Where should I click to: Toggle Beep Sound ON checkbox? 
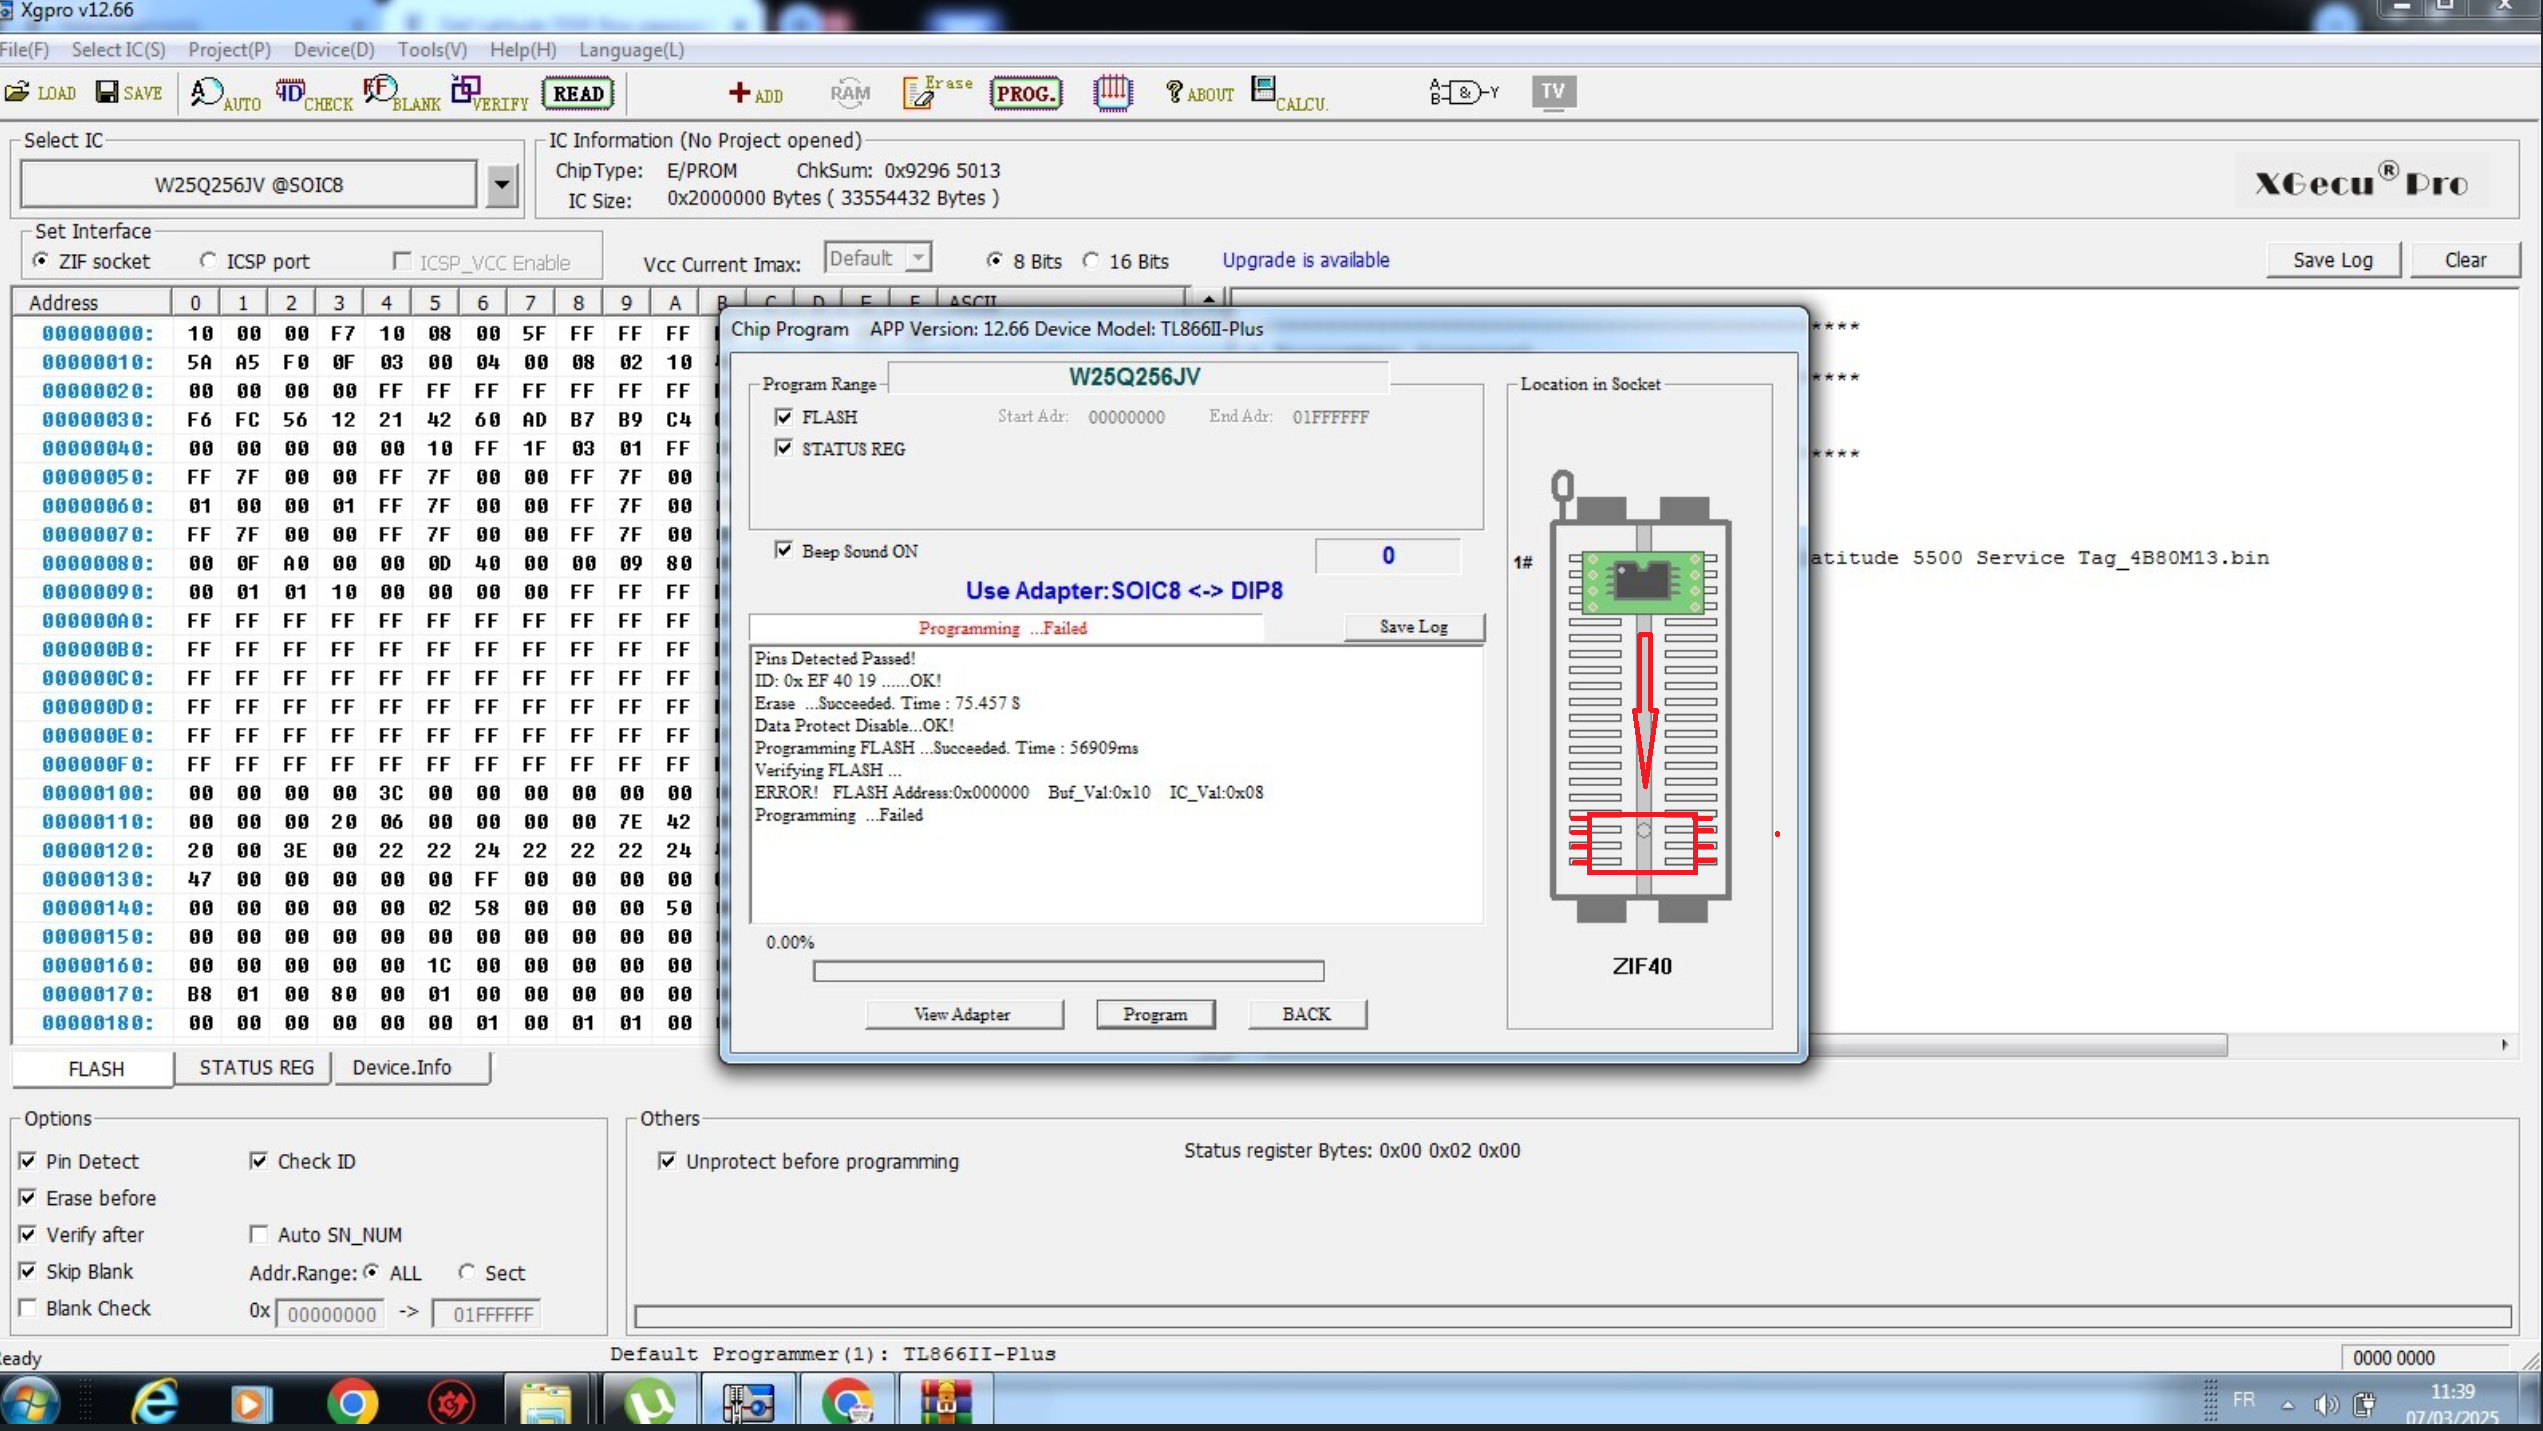784,550
